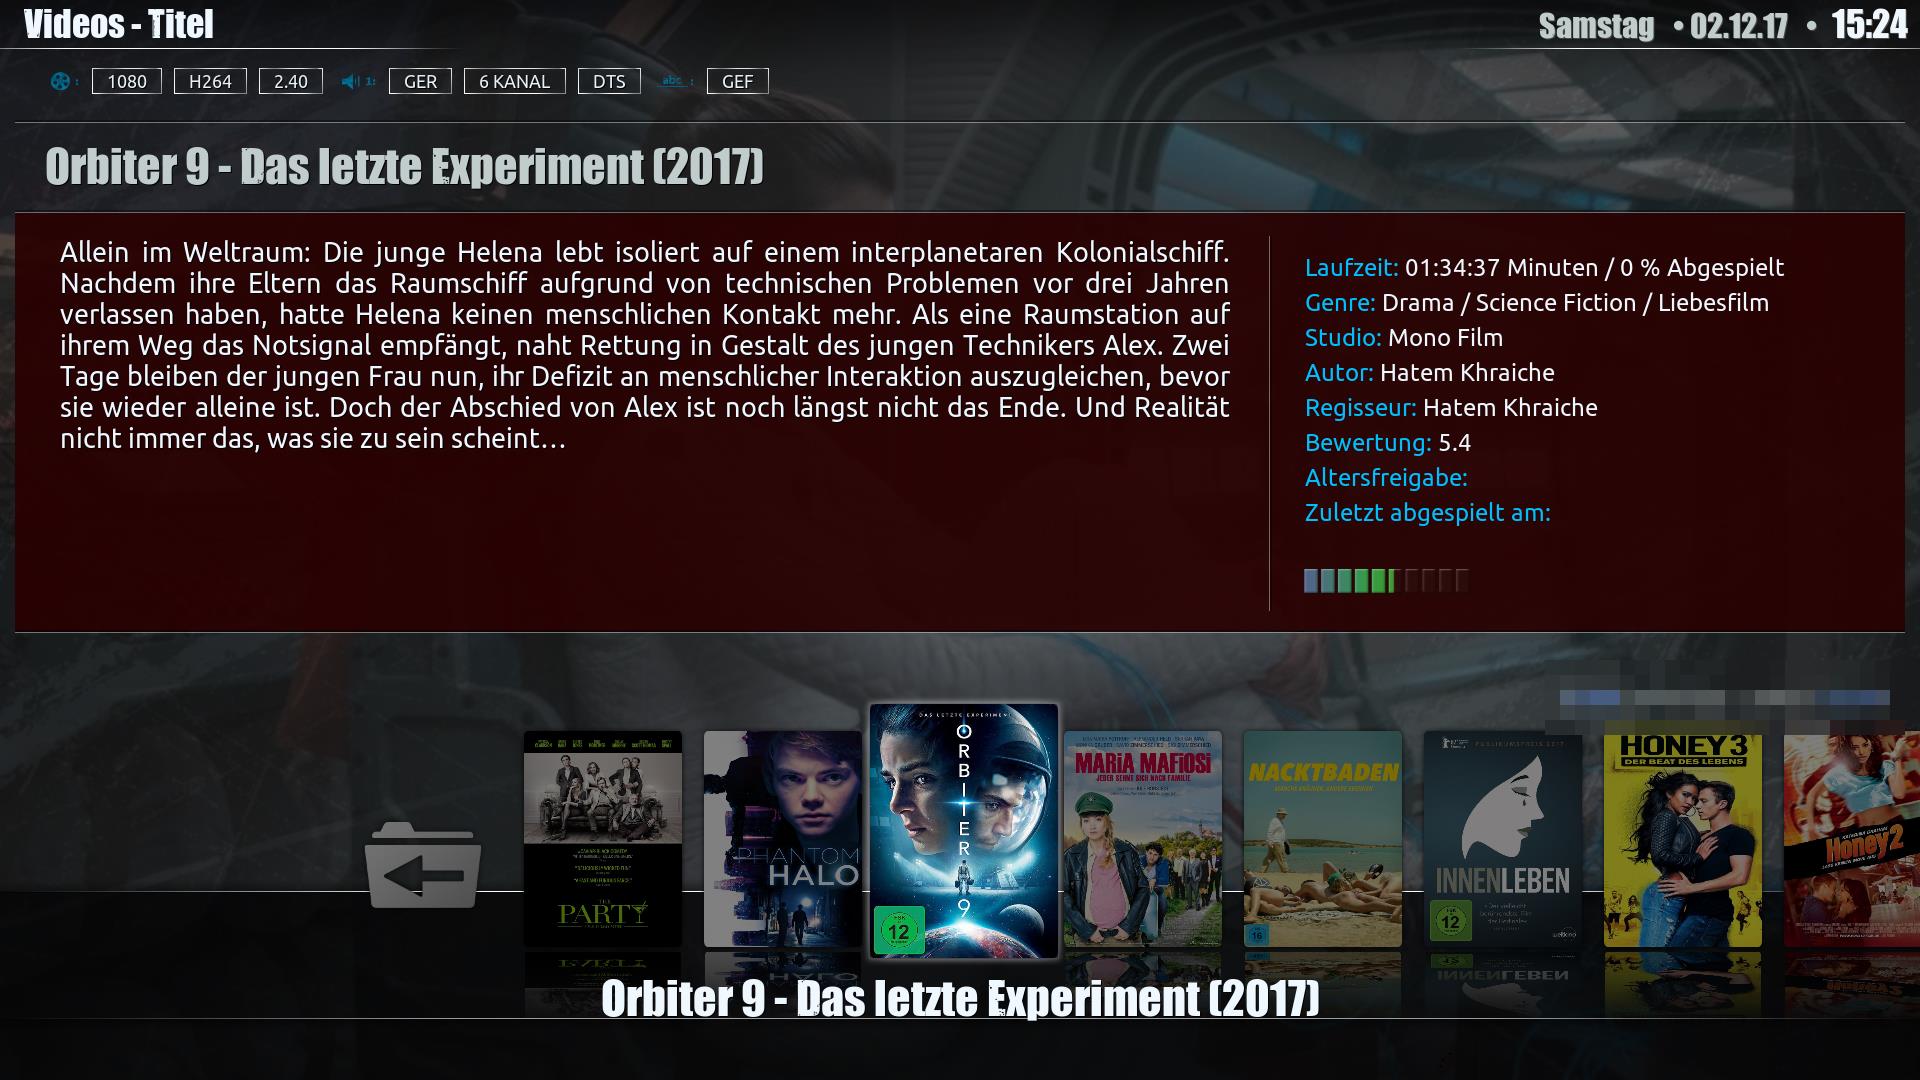Select the Innenleben movie poster
The height and width of the screenshot is (1080, 1920).
(x=1503, y=838)
